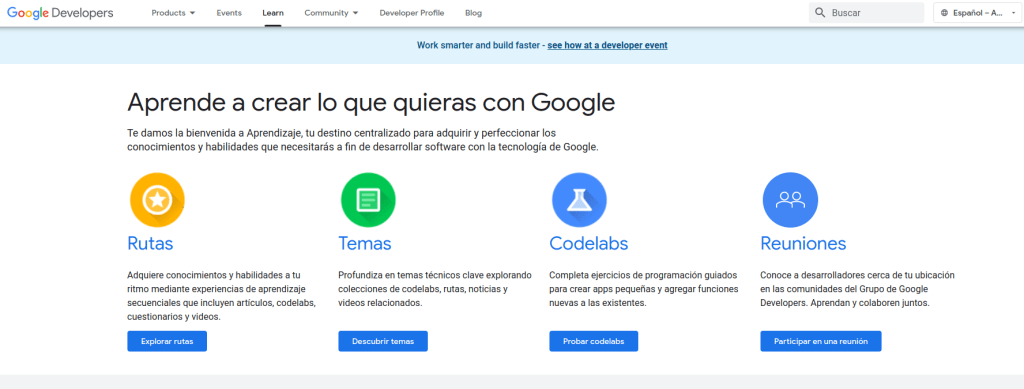
Task: Click the Reuniones description 'Conoce a desarrolladores cerca'
Action: point(857,289)
